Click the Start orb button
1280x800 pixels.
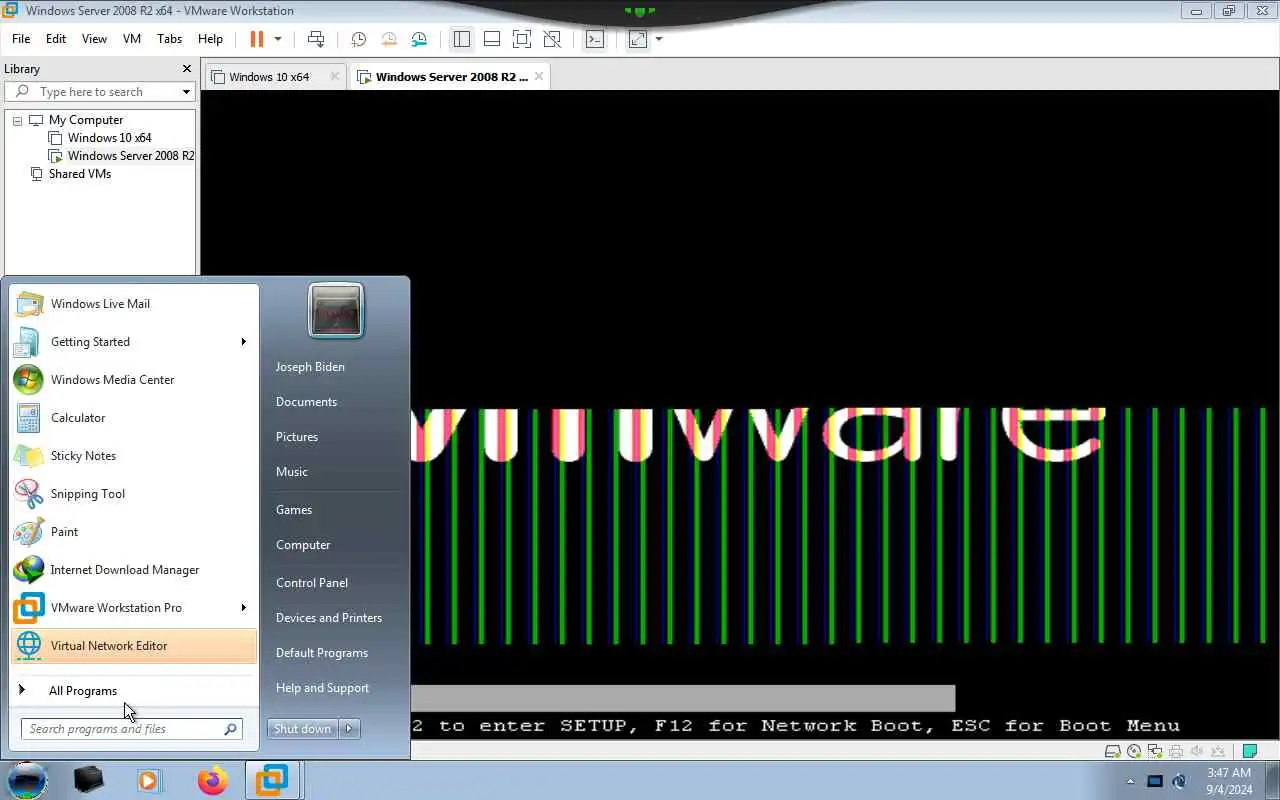[28, 780]
